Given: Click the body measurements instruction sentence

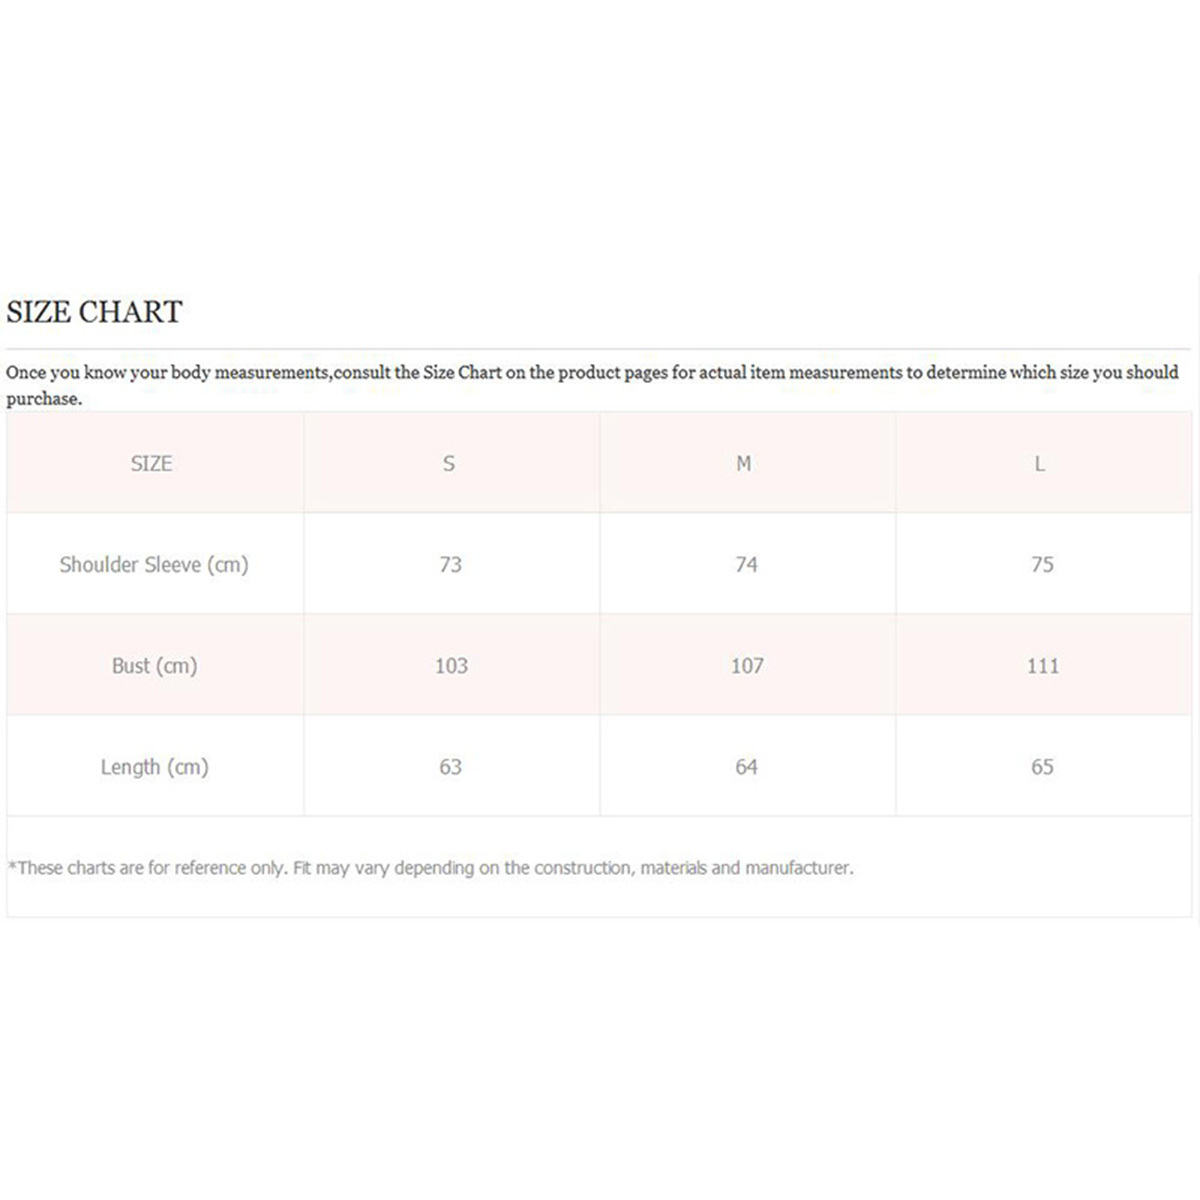Looking at the screenshot, I should coord(592,373).
